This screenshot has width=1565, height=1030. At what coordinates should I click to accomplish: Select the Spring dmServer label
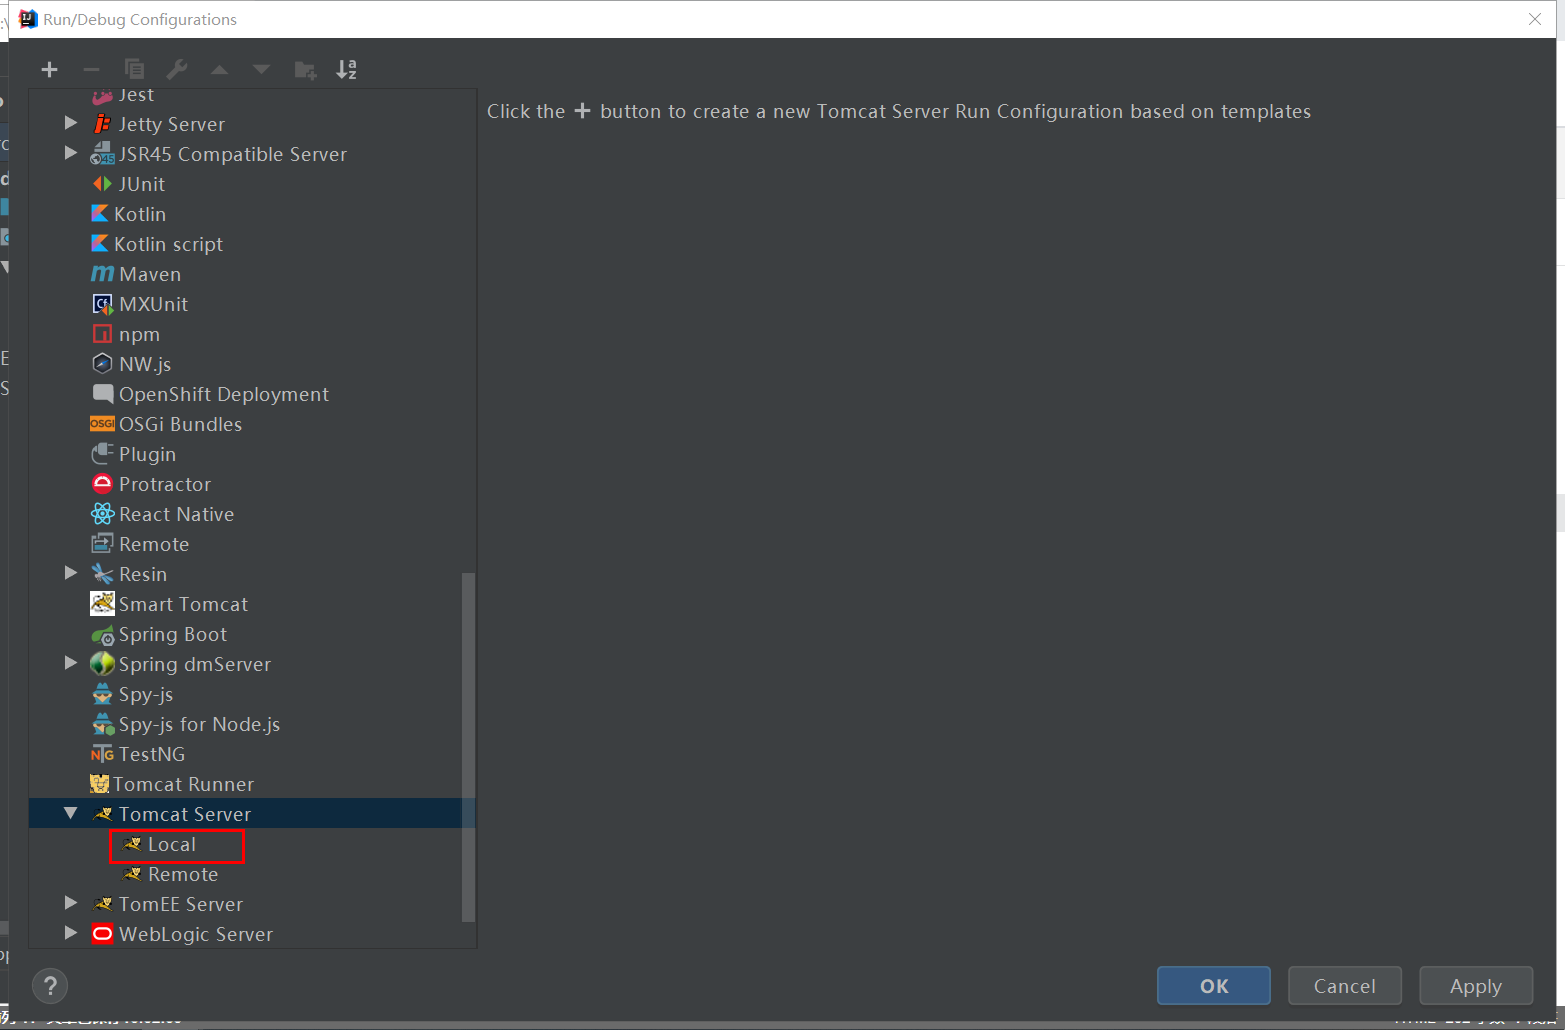click(x=195, y=664)
